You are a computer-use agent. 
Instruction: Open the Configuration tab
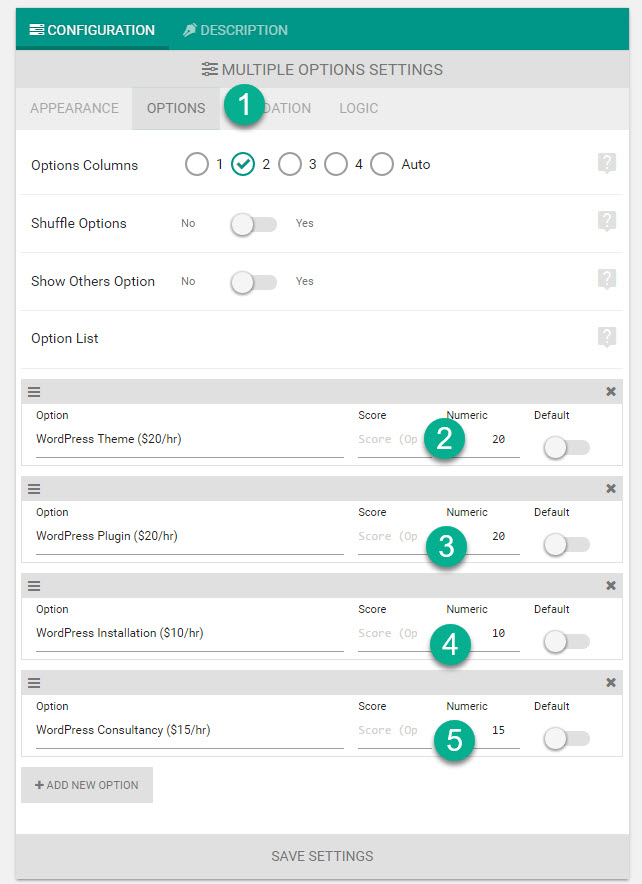click(92, 30)
